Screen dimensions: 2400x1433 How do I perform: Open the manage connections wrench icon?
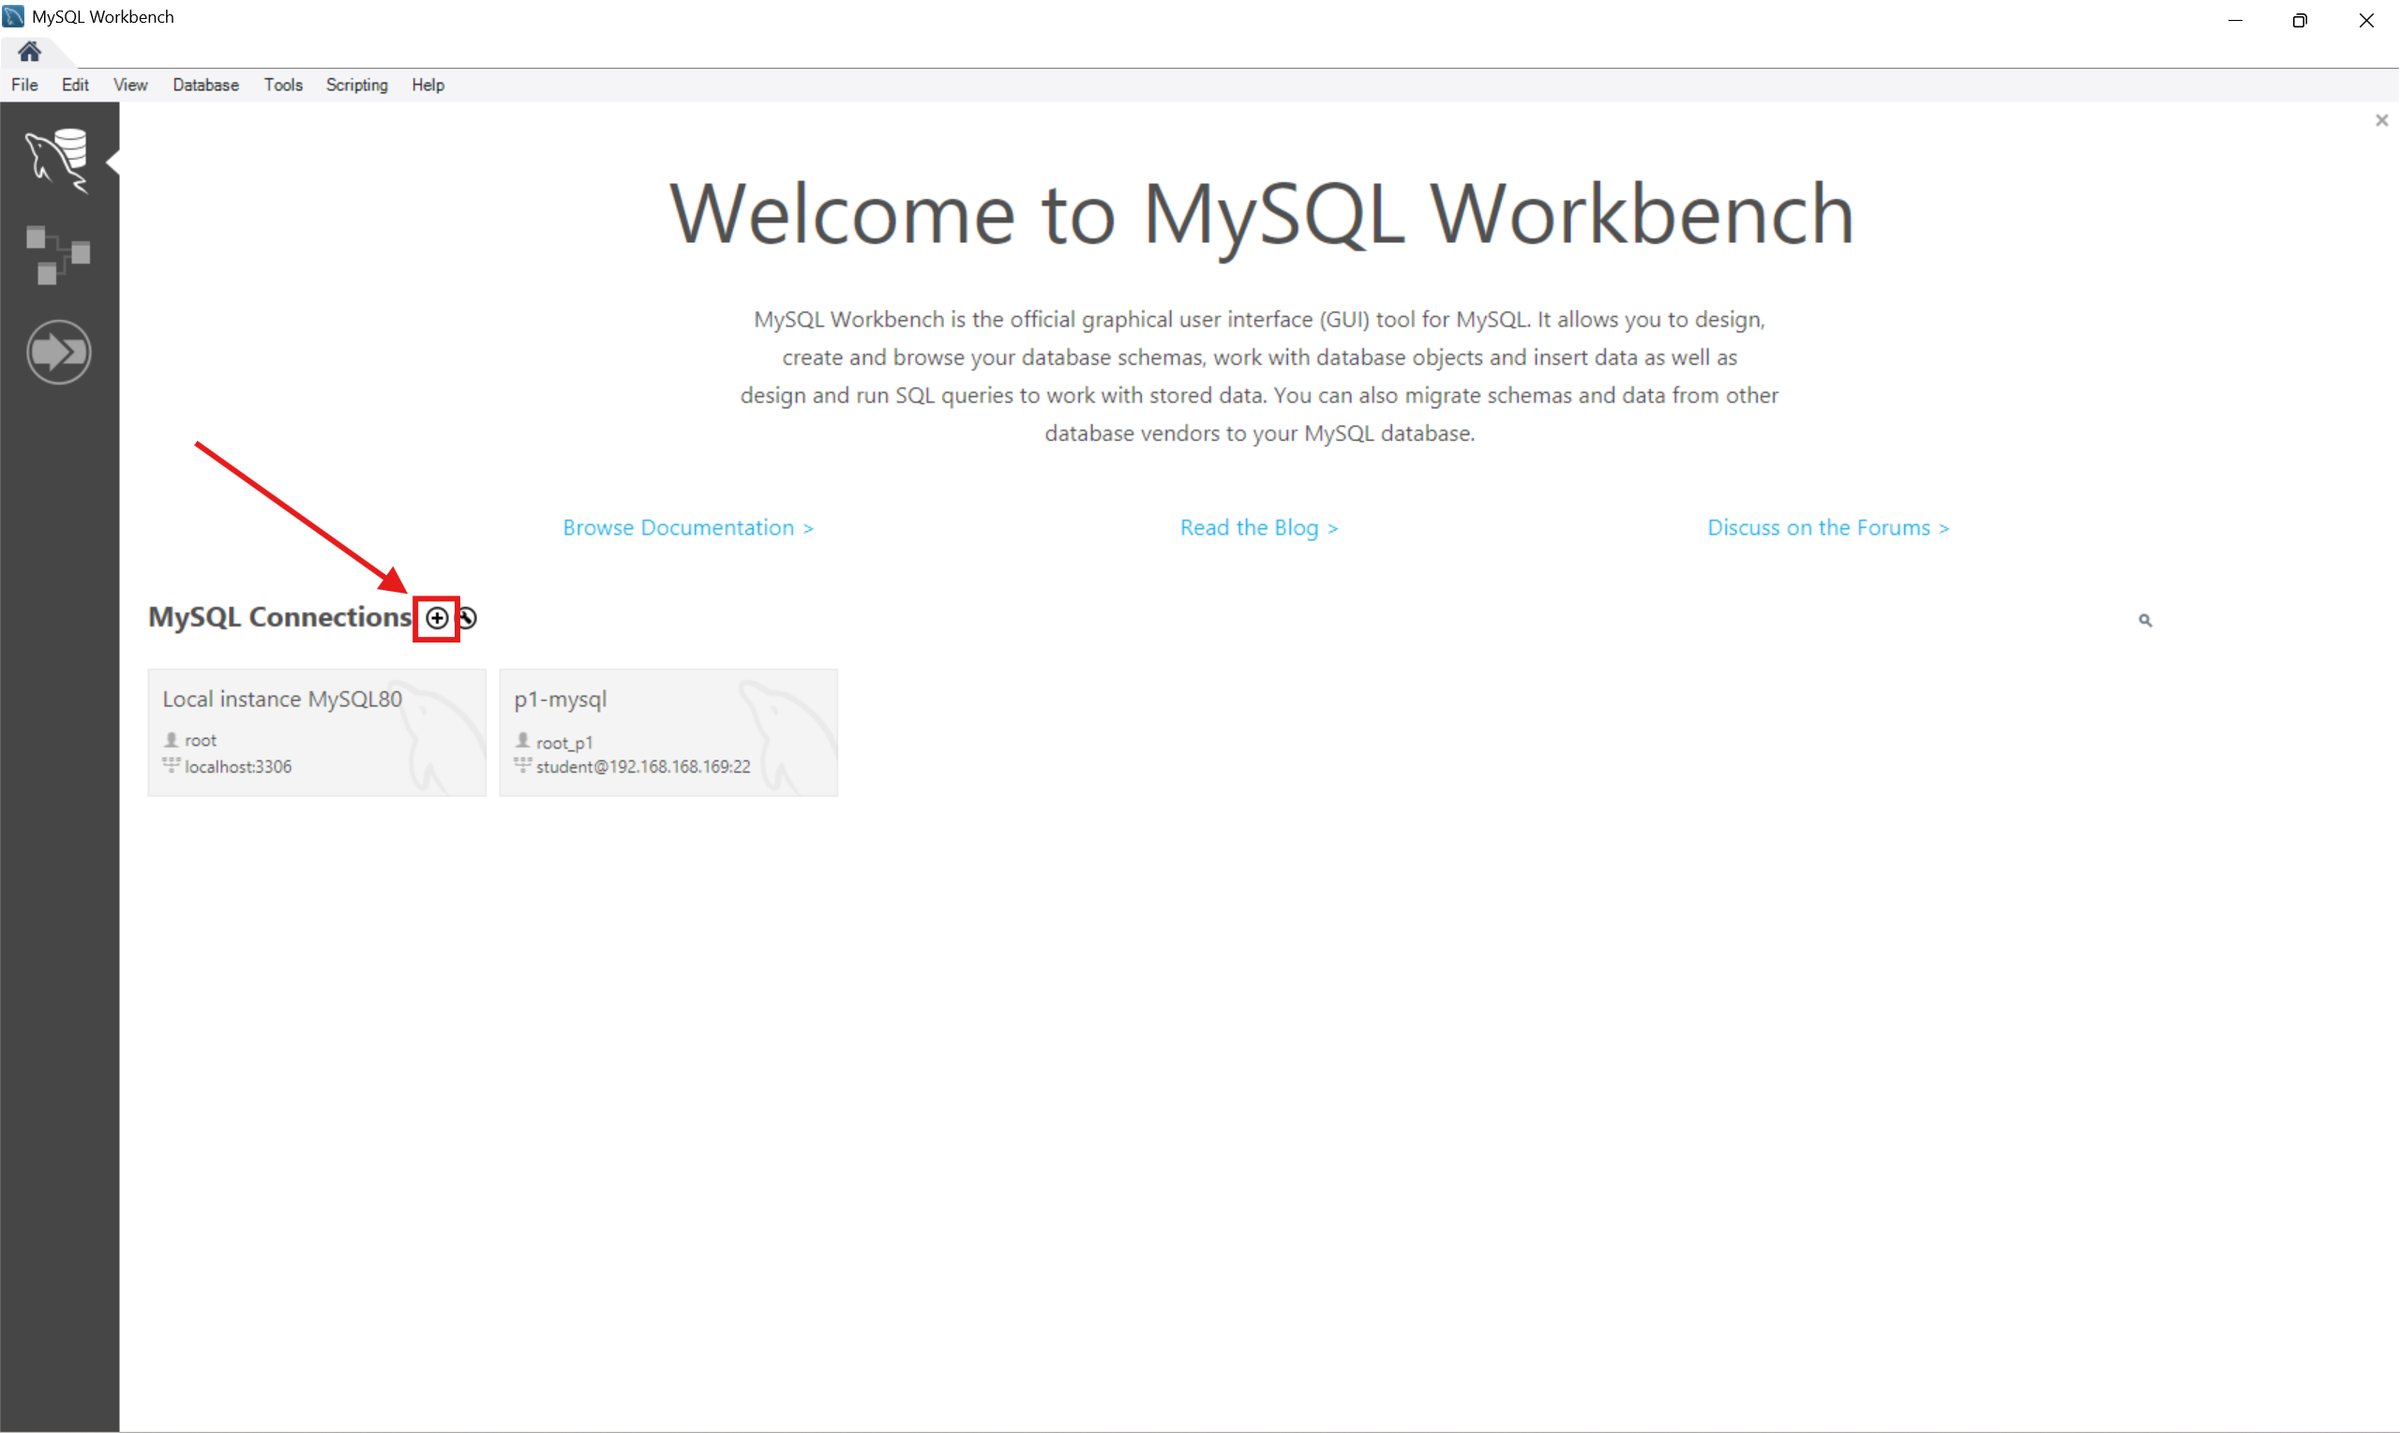tap(468, 618)
